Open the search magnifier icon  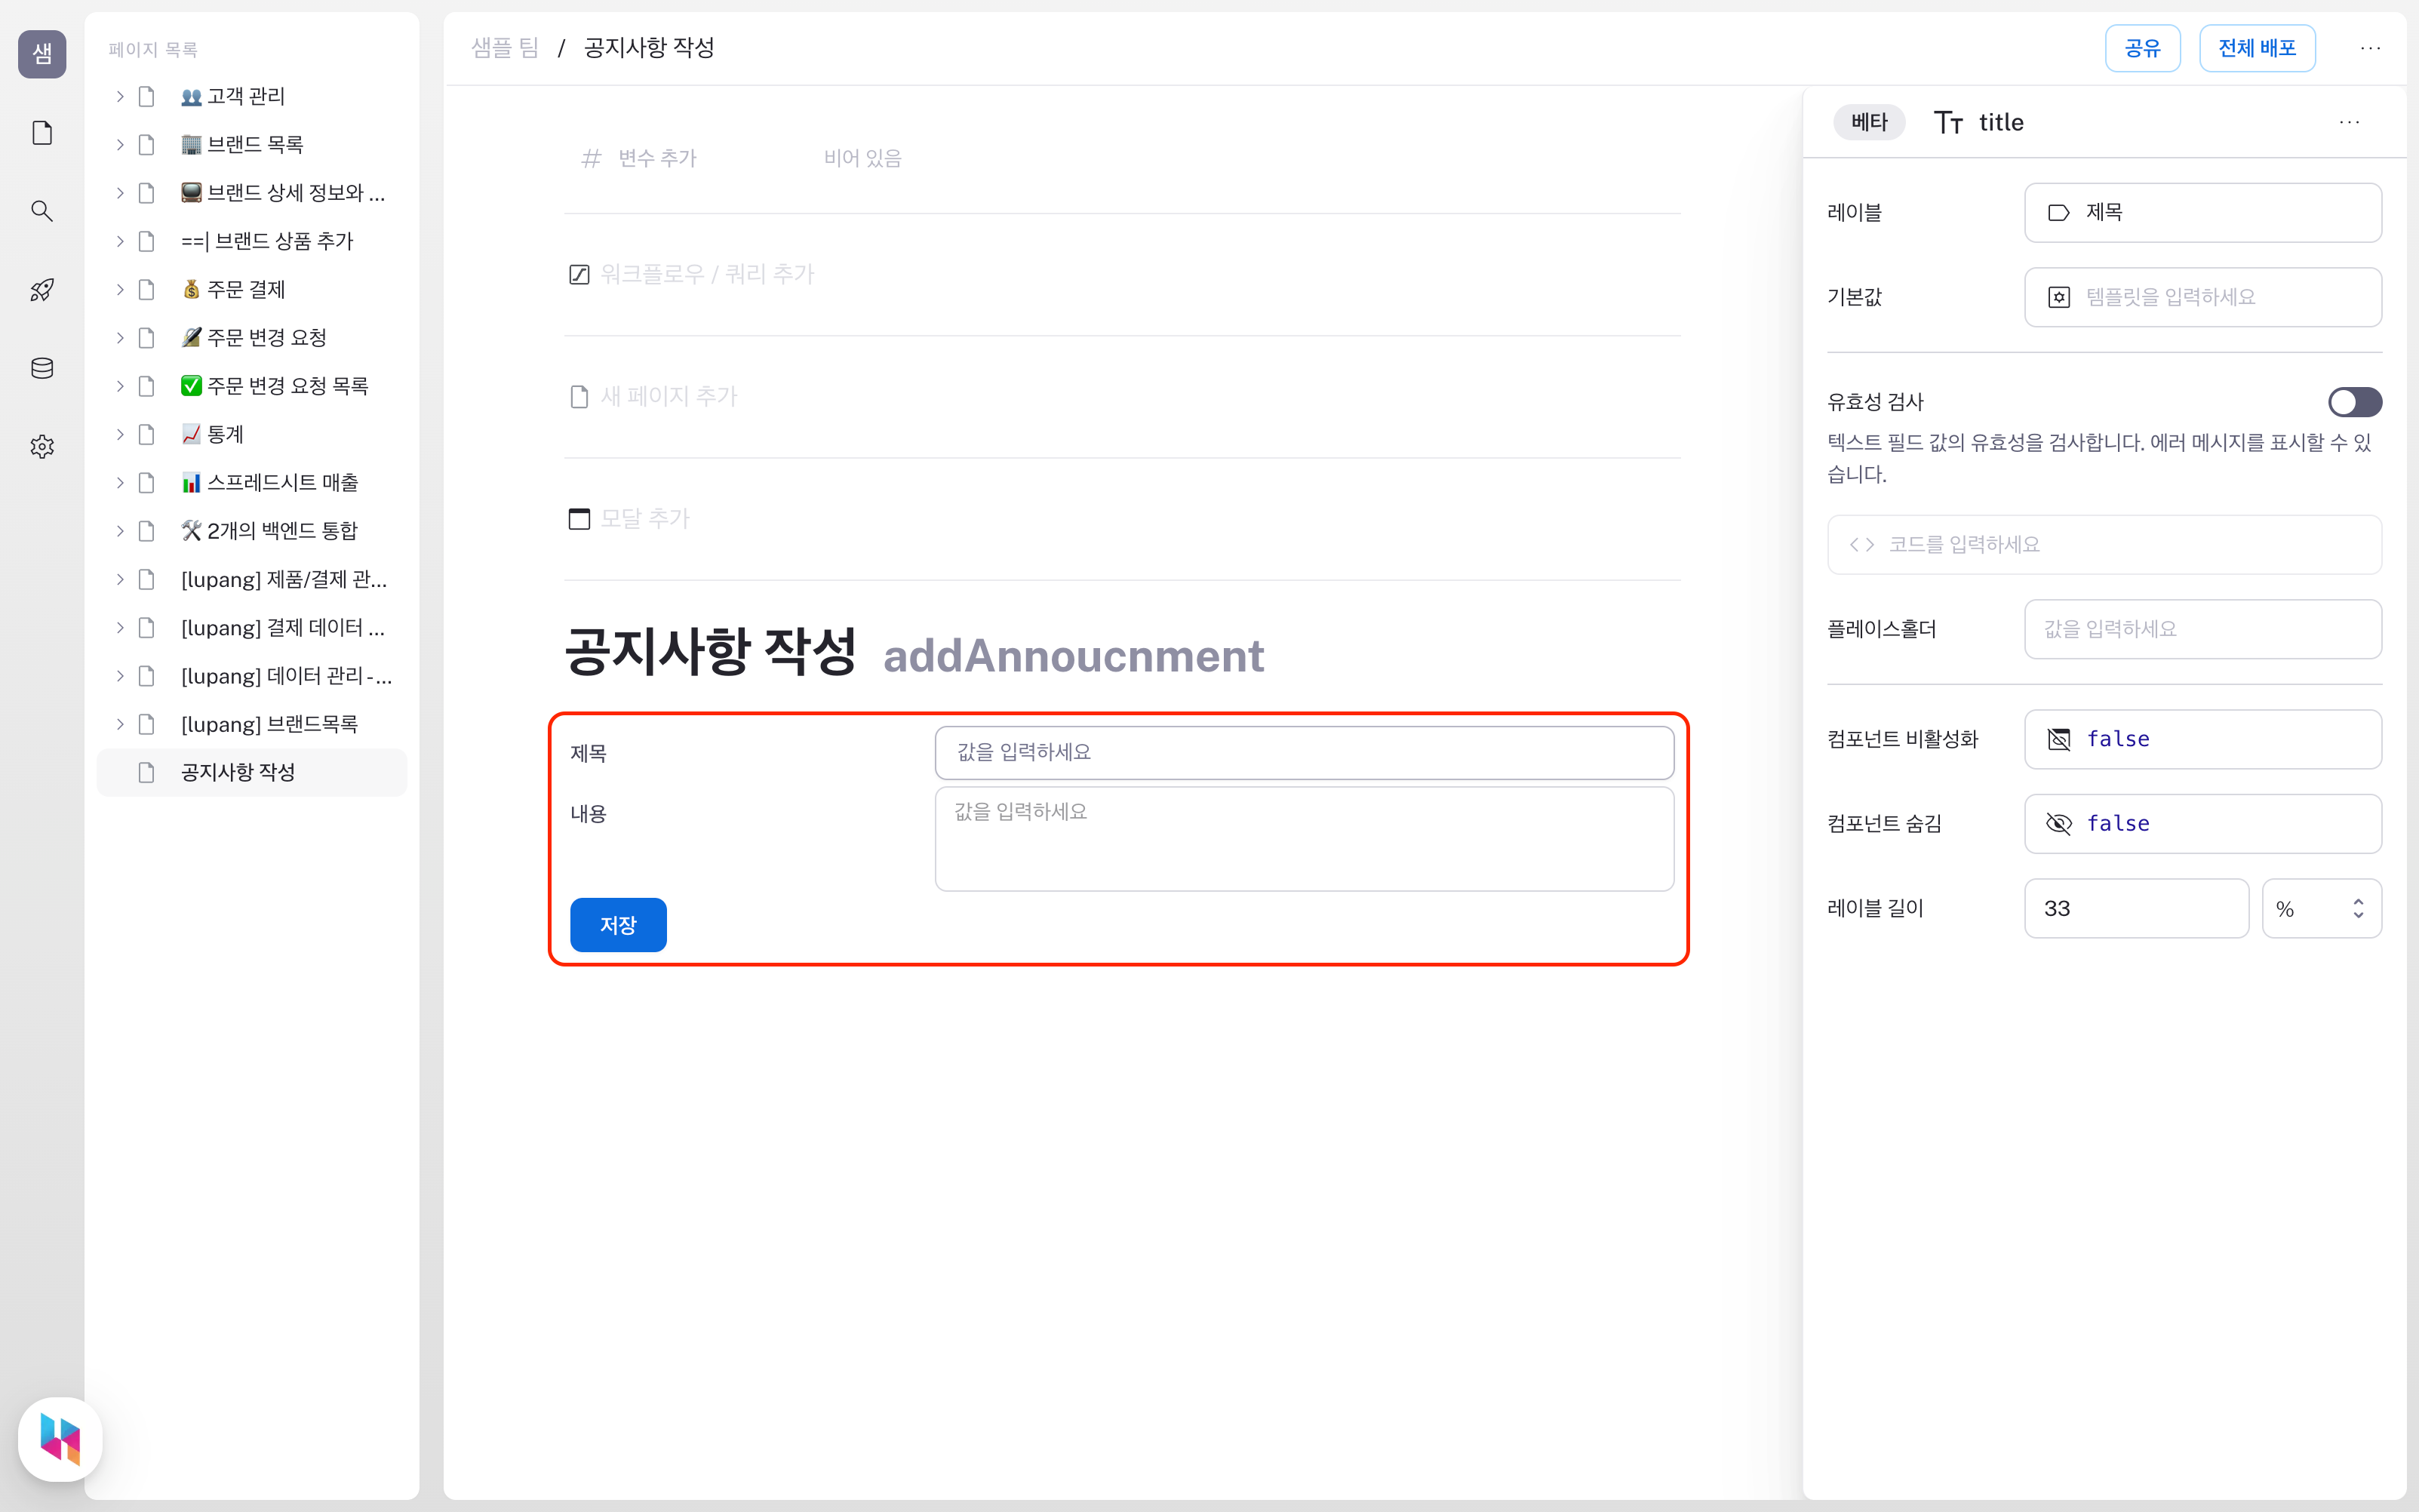pyautogui.click(x=42, y=211)
